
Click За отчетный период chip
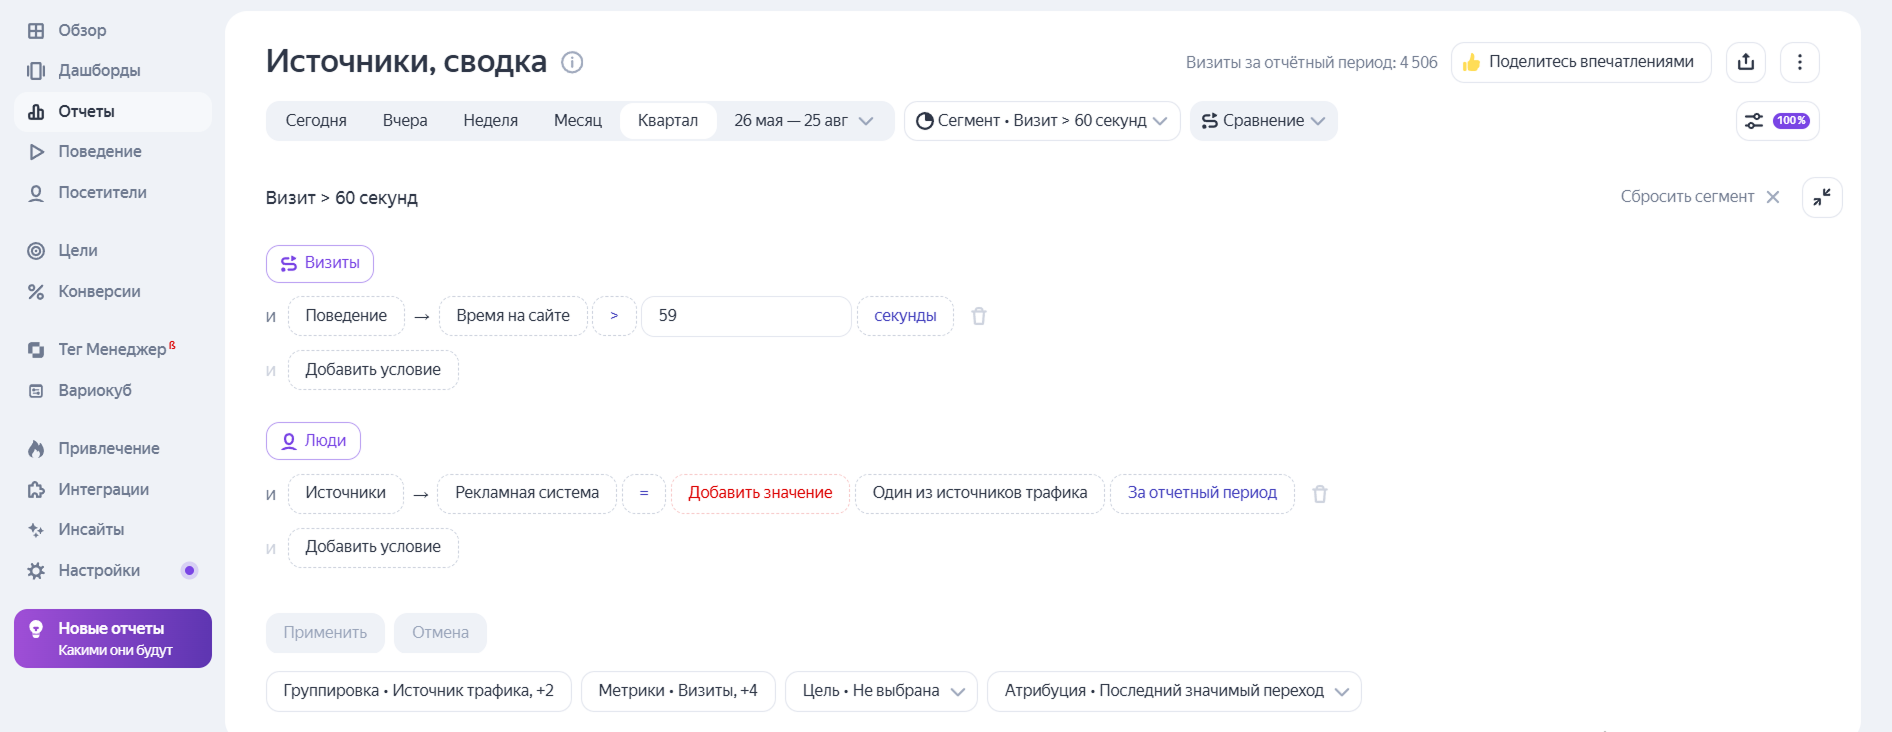click(1202, 493)
